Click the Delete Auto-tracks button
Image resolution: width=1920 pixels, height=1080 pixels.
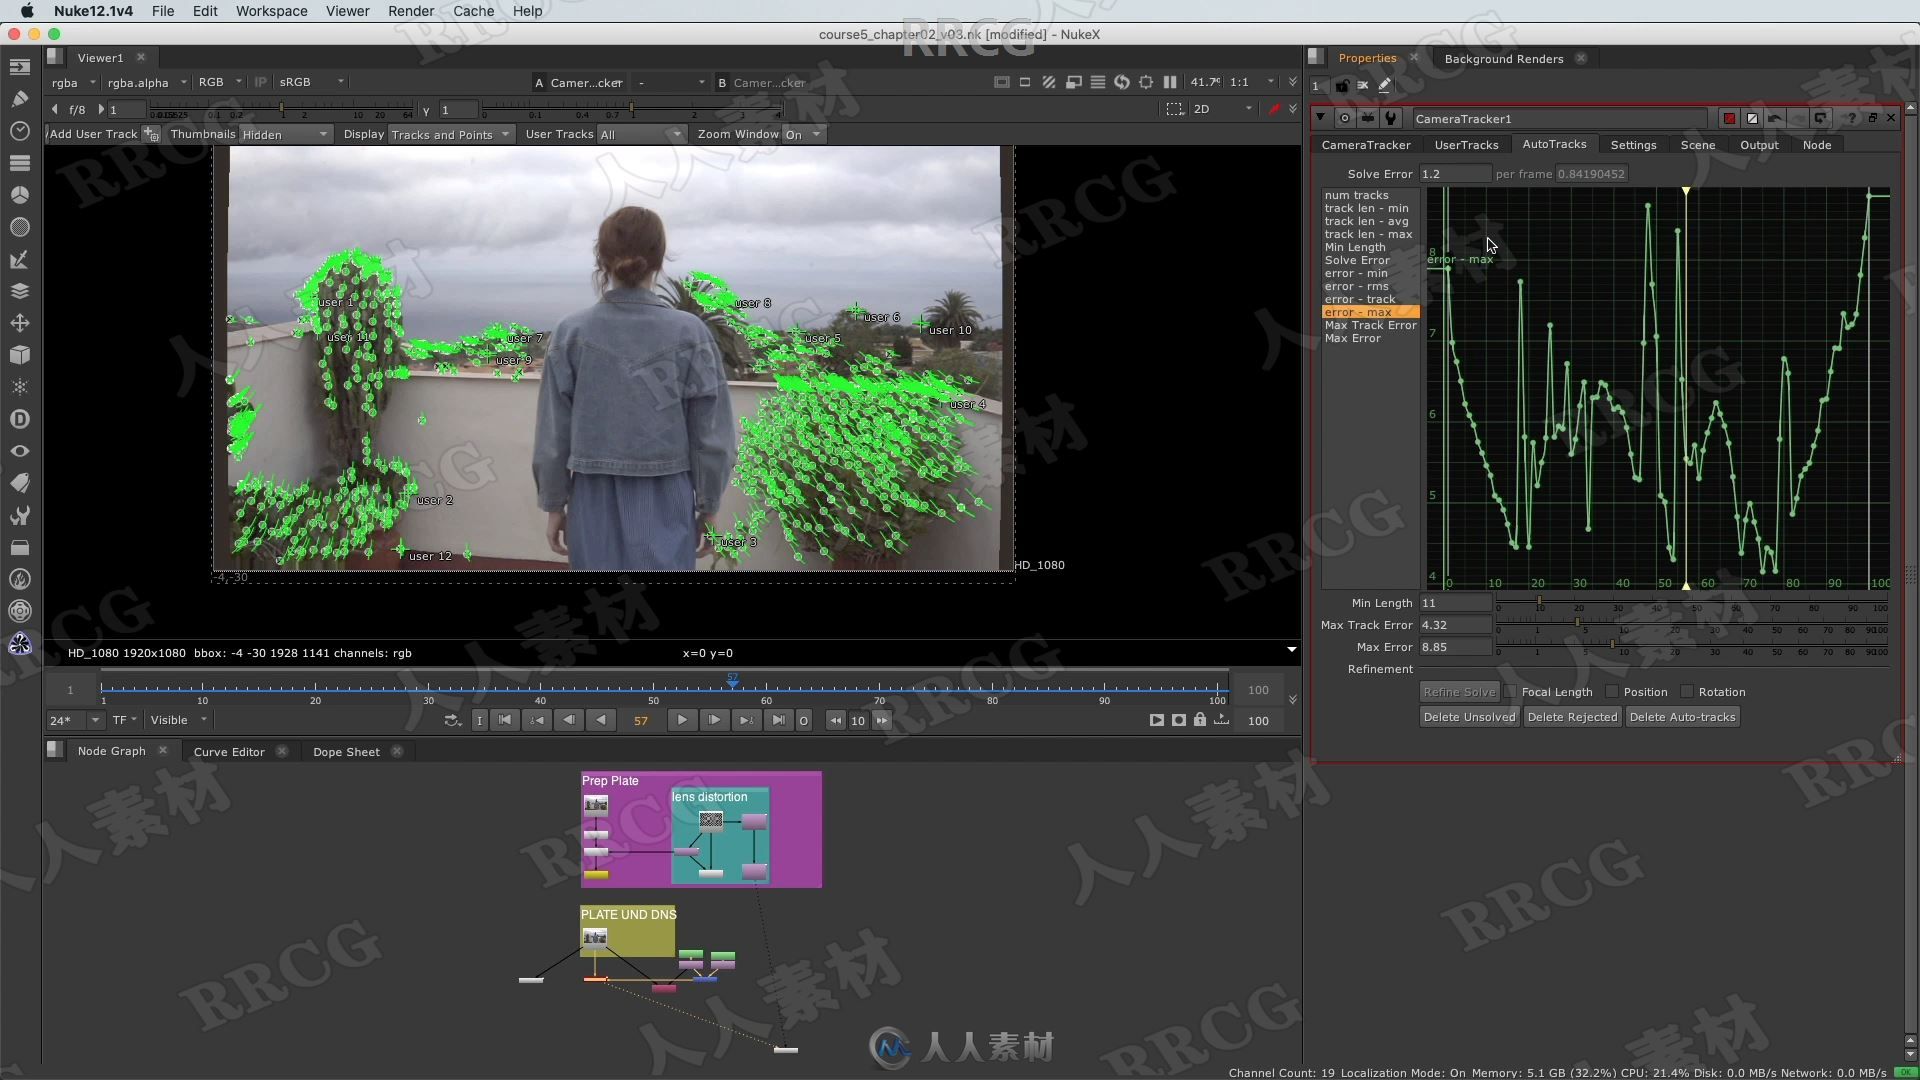1682,717
